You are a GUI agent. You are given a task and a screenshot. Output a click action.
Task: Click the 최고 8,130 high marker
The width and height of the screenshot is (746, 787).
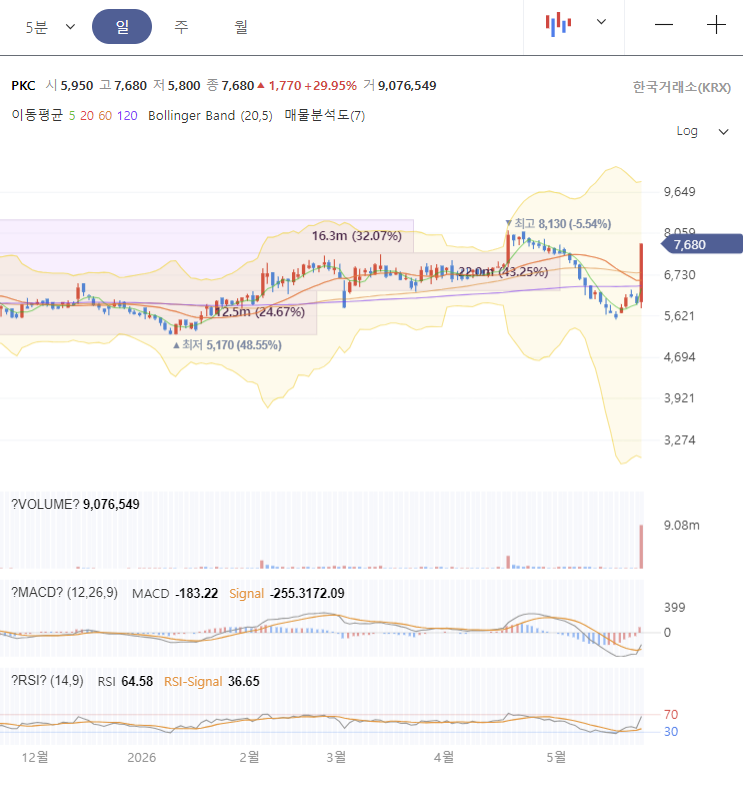(x=558, y=224)
